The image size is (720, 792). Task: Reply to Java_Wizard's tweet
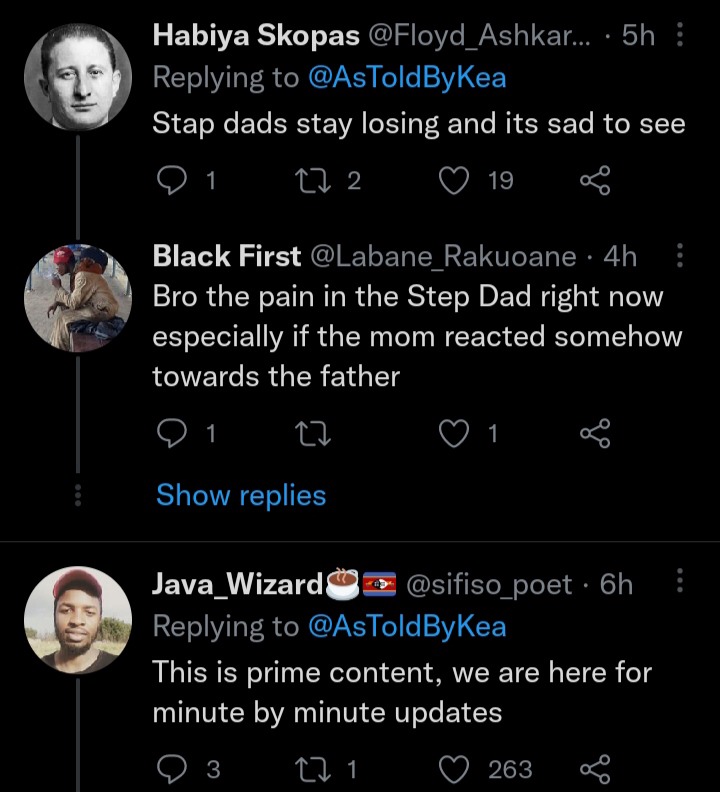click(x=172, y=769)
